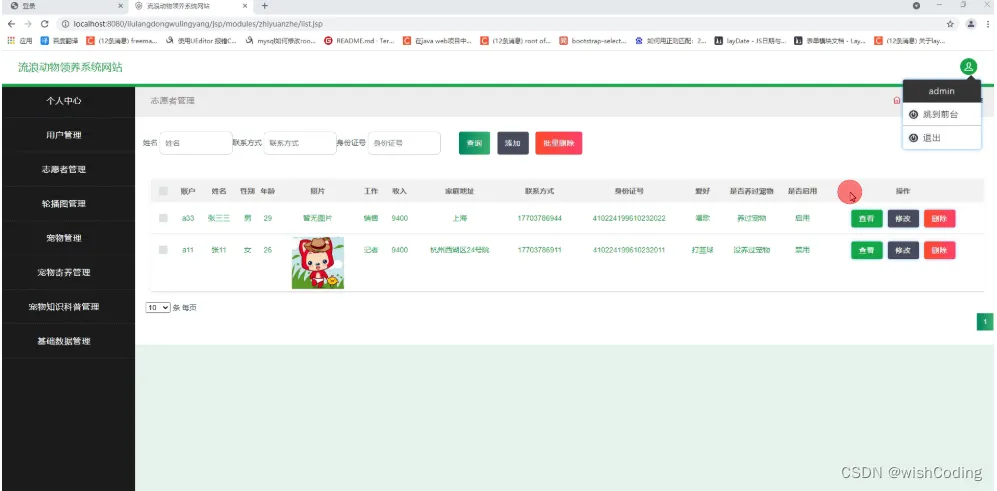Click the red 批量删除 button

click(559, 143)
